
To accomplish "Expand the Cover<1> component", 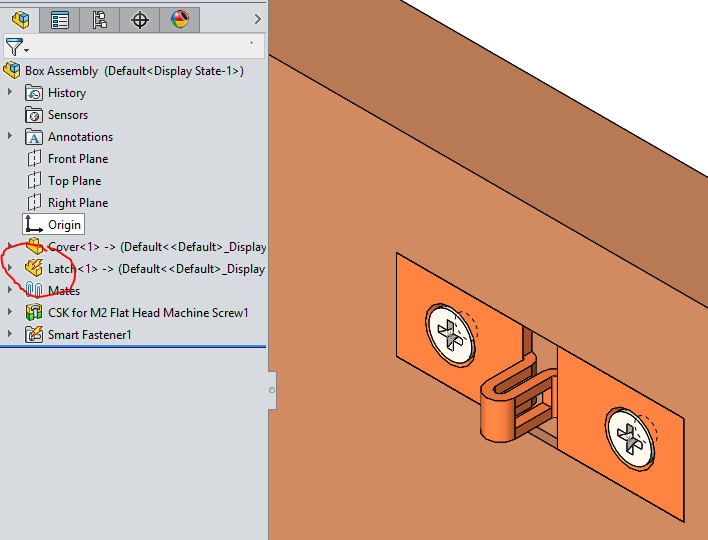I will click(x=10, y=246).
